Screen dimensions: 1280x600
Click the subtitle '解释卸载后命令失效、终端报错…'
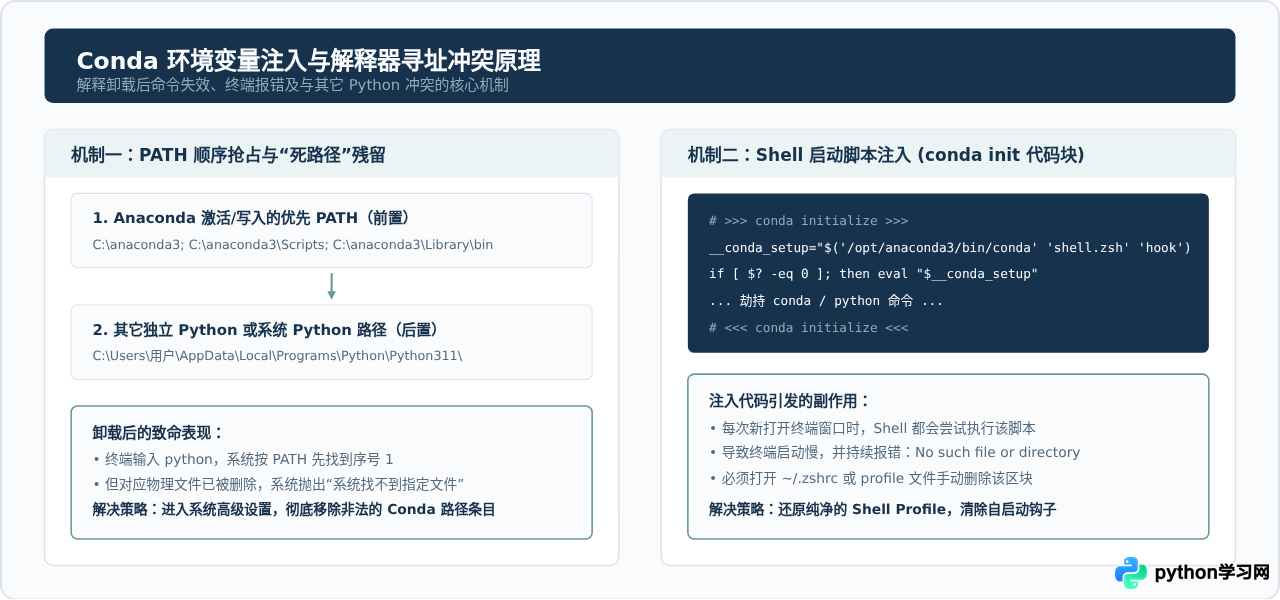(x=293, y=85)
